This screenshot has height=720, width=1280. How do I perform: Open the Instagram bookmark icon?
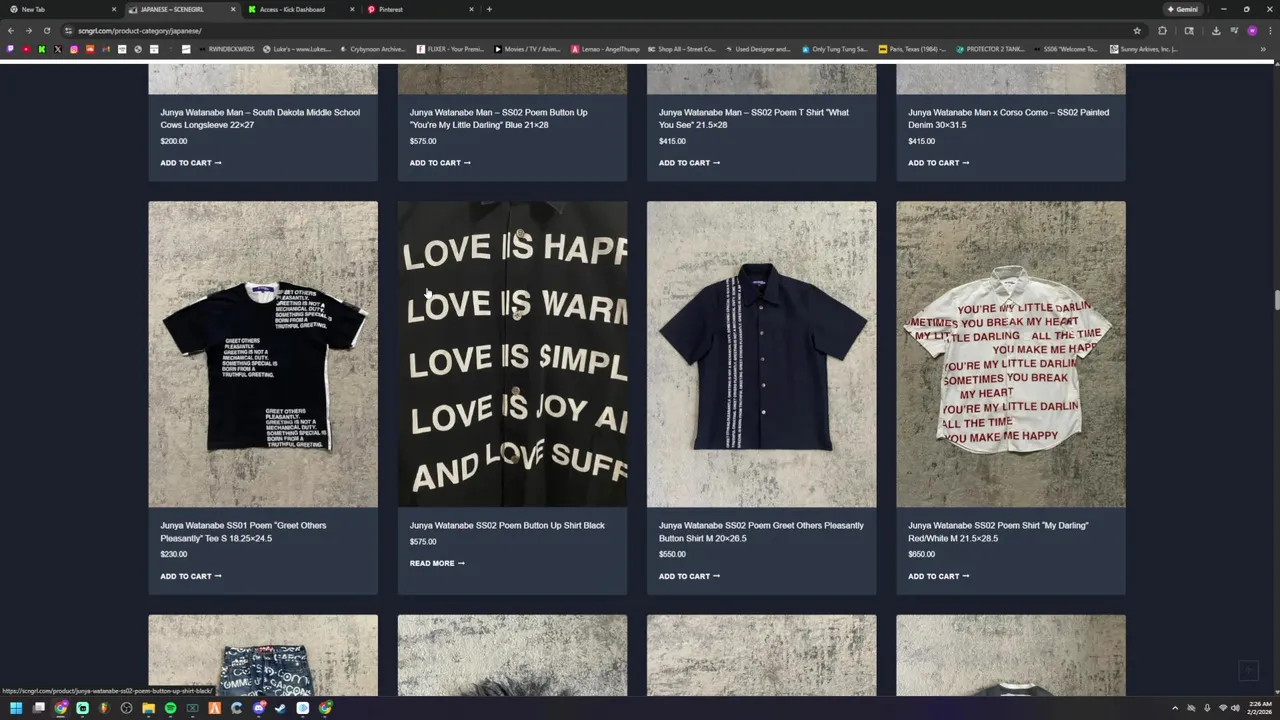coord(74,49)
